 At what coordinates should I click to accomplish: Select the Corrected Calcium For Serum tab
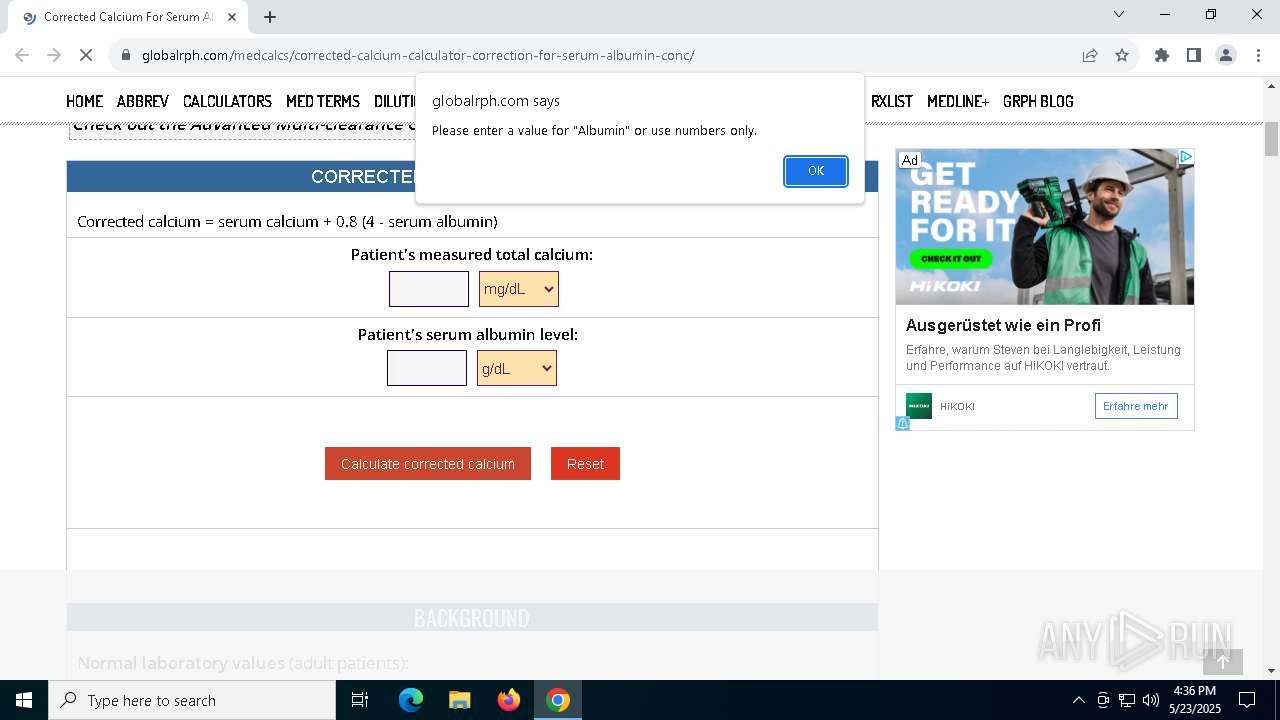[x=128, y=17]
